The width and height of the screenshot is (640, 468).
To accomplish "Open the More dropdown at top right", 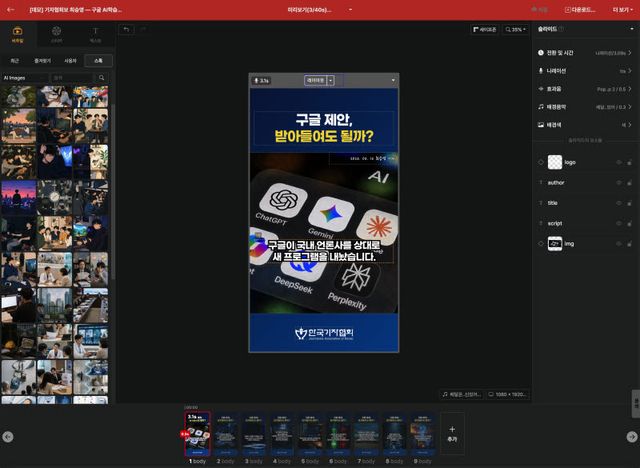I will (x=623, y=9).
